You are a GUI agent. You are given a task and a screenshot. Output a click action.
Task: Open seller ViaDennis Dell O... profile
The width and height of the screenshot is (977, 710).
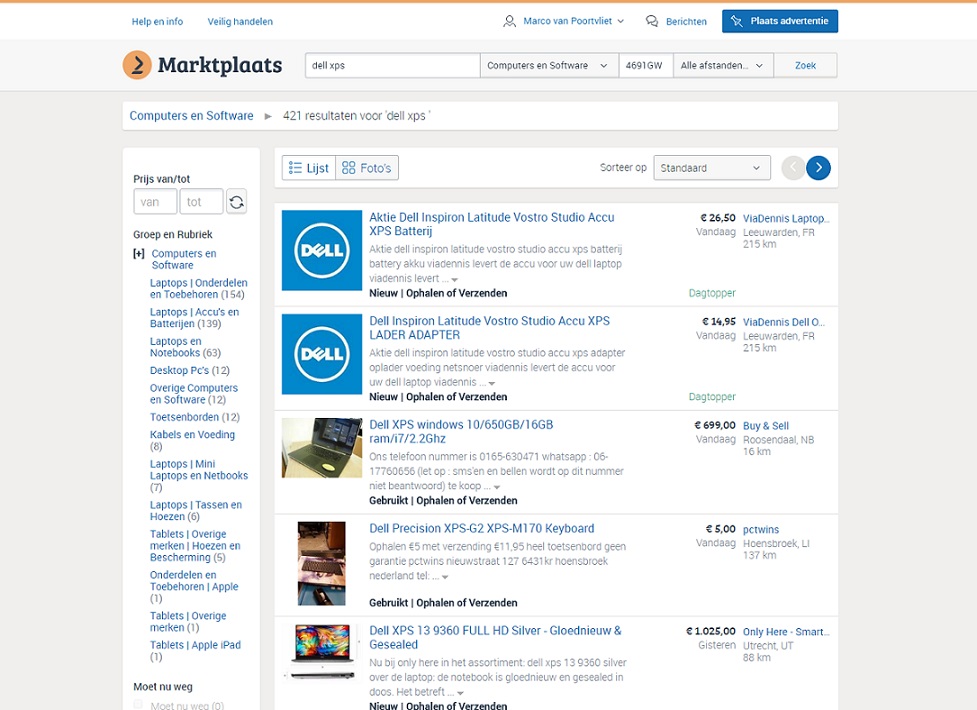[784, 322]
